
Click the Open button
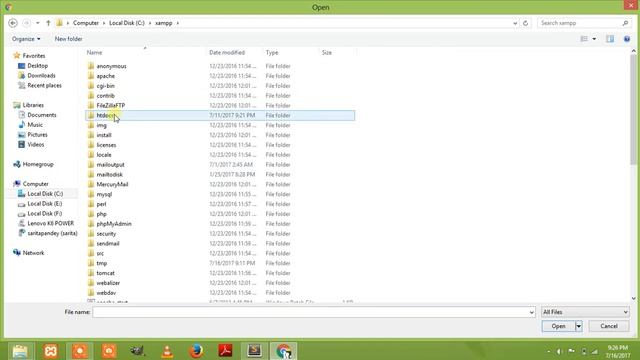click(x=558, y=326)
